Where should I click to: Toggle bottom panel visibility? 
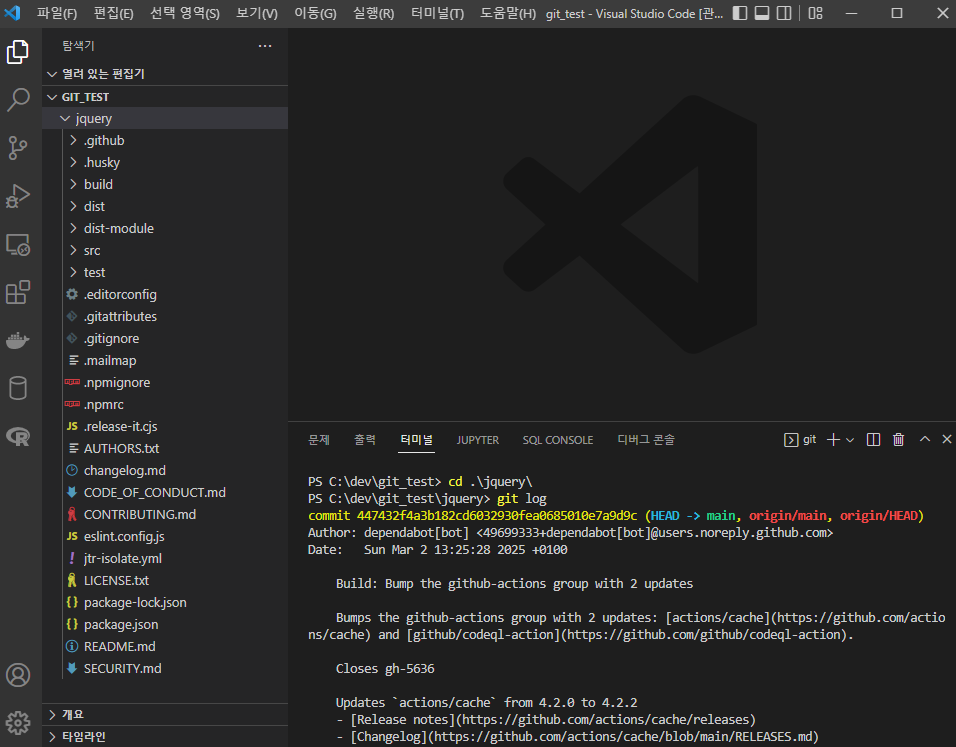pos(762,13)
